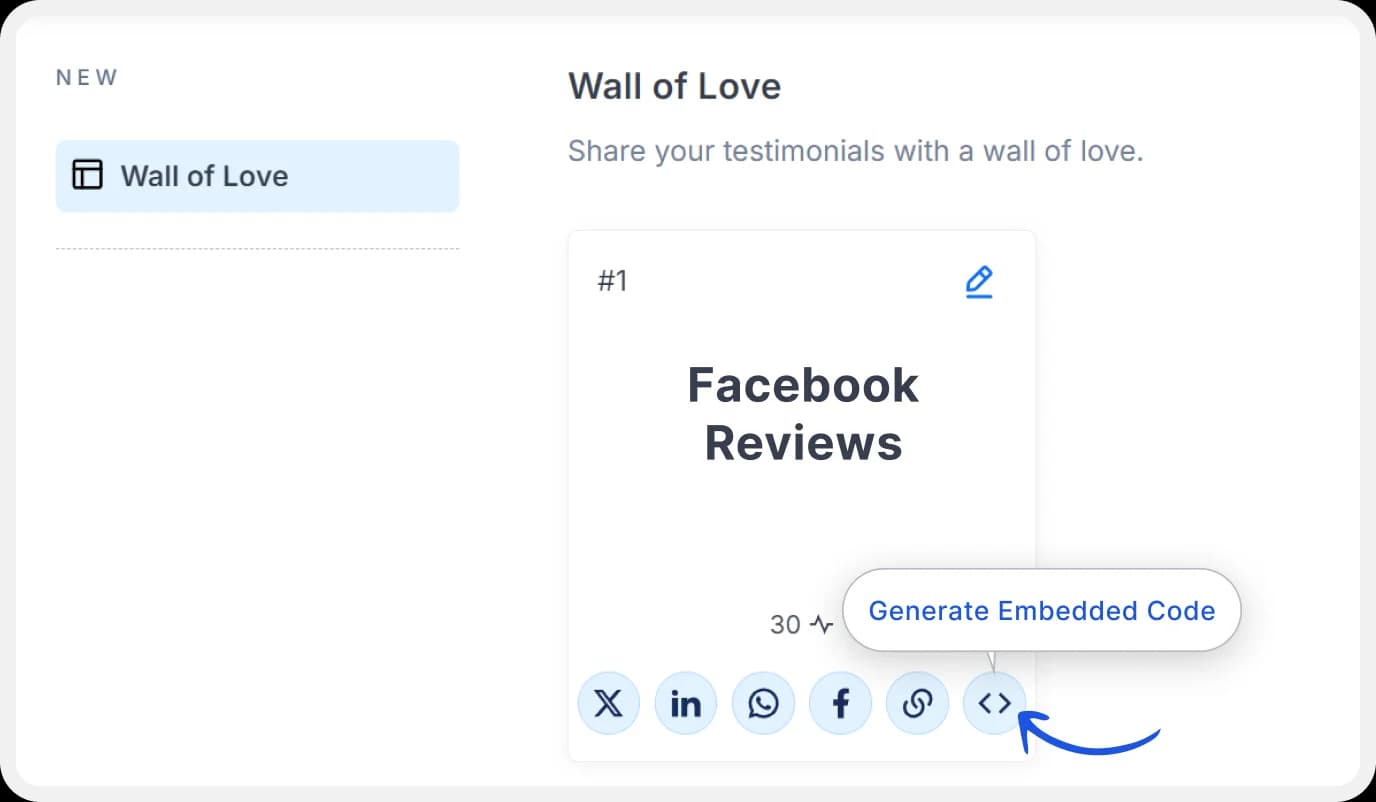The image size is (1376, 802).
Task: Click the testimonials description text
Action: (856, 150)
